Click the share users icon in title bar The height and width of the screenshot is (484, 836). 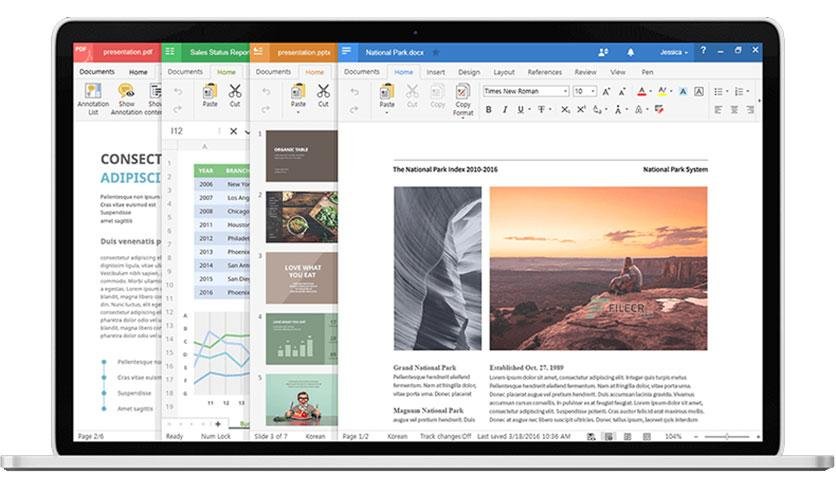(x=603, y=52)
